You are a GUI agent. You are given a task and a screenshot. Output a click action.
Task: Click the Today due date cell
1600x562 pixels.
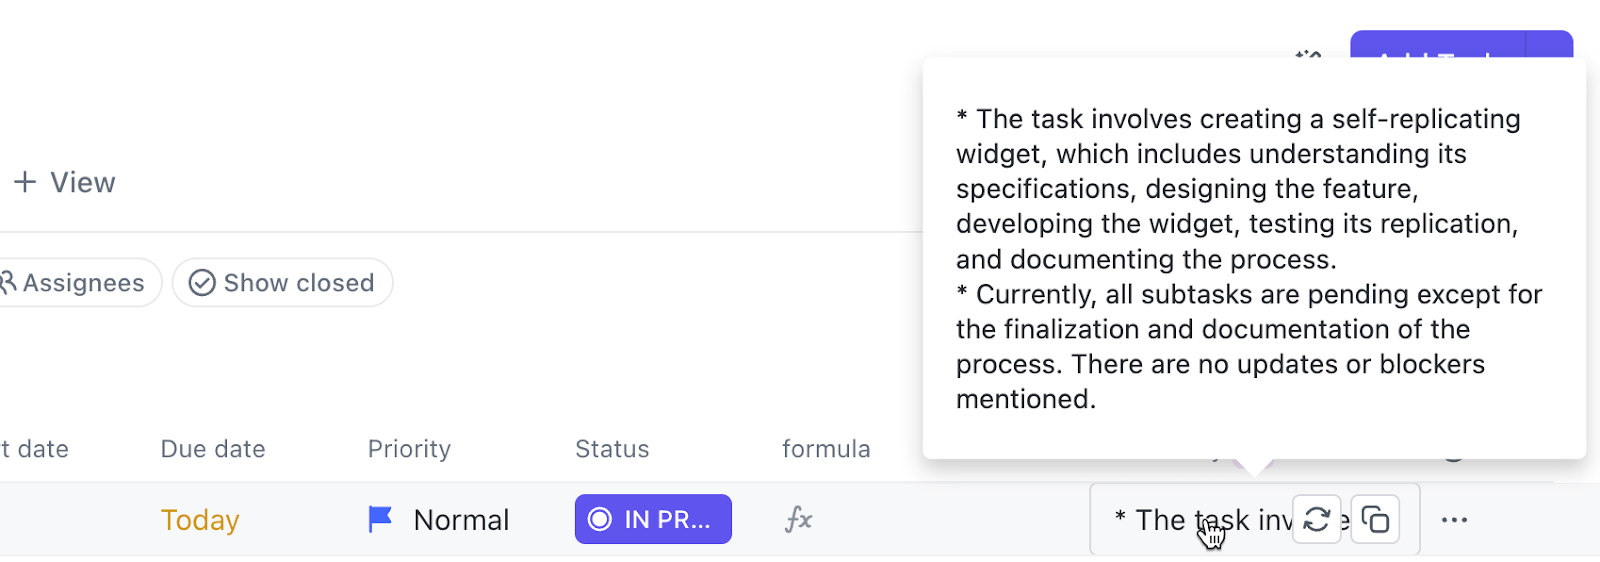(200, 520)
